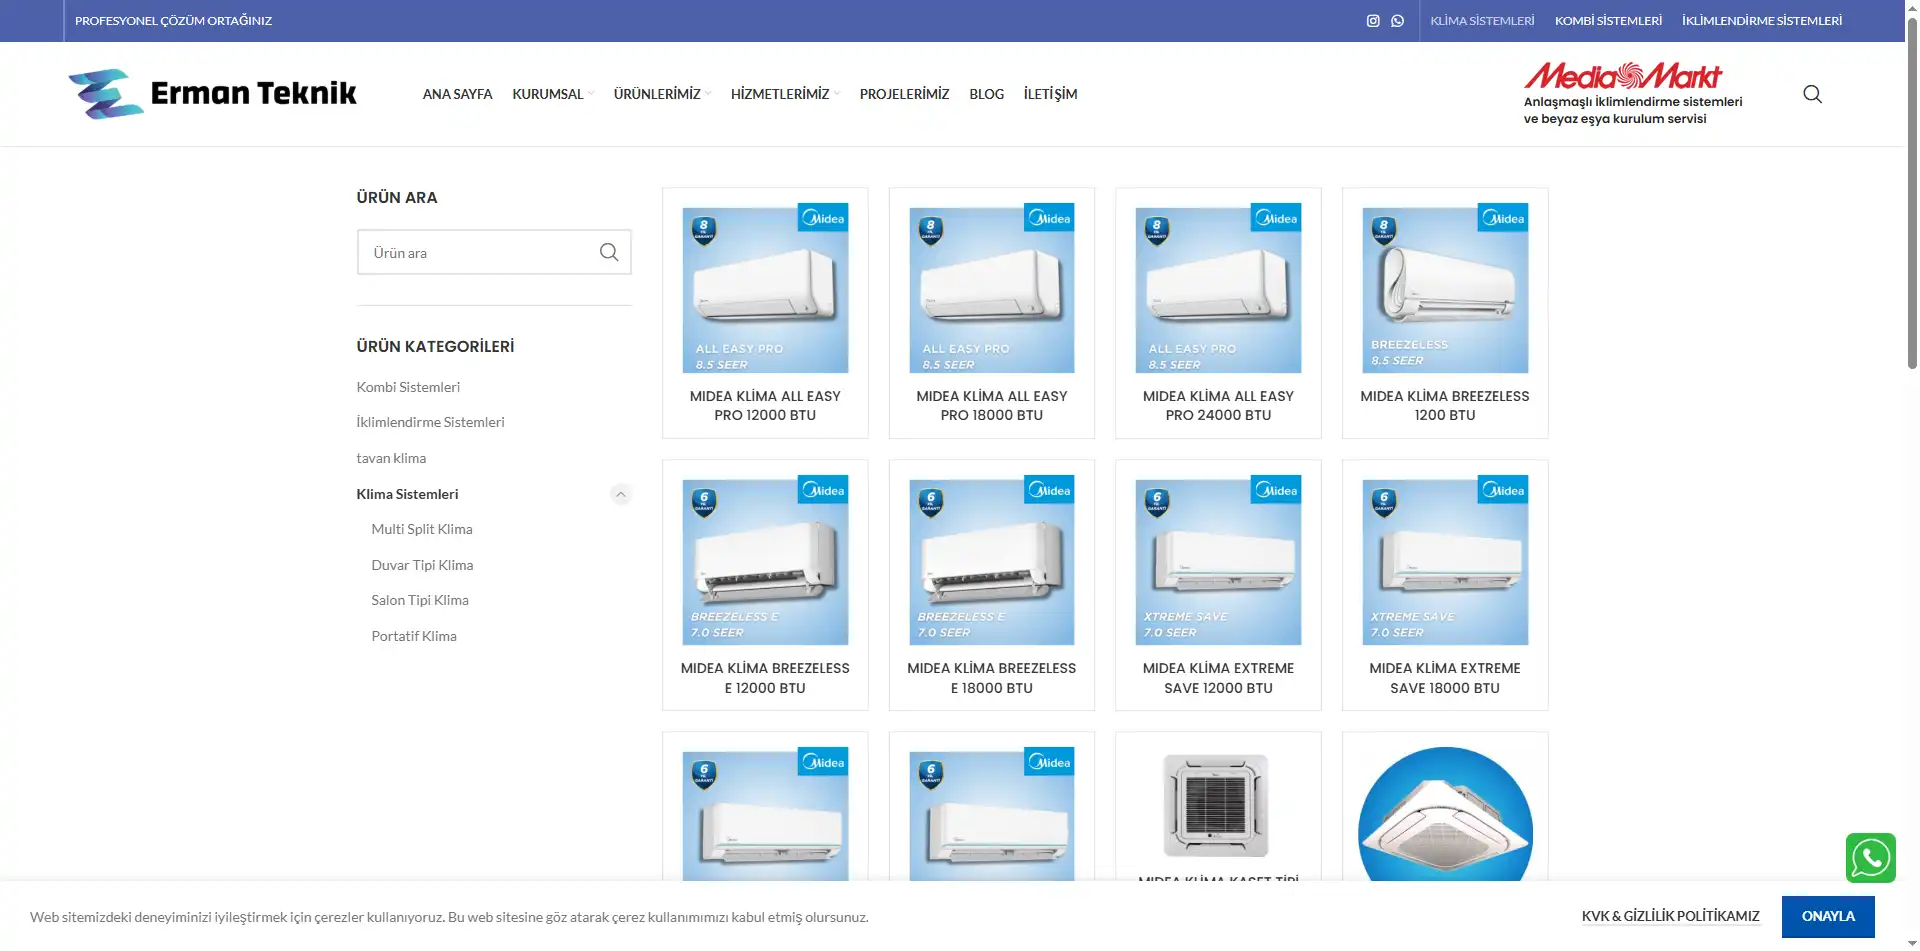
Task: Click MIDEA KLİMA BREEZELESS E 12000 BTU title
Action: coord(765,678)
